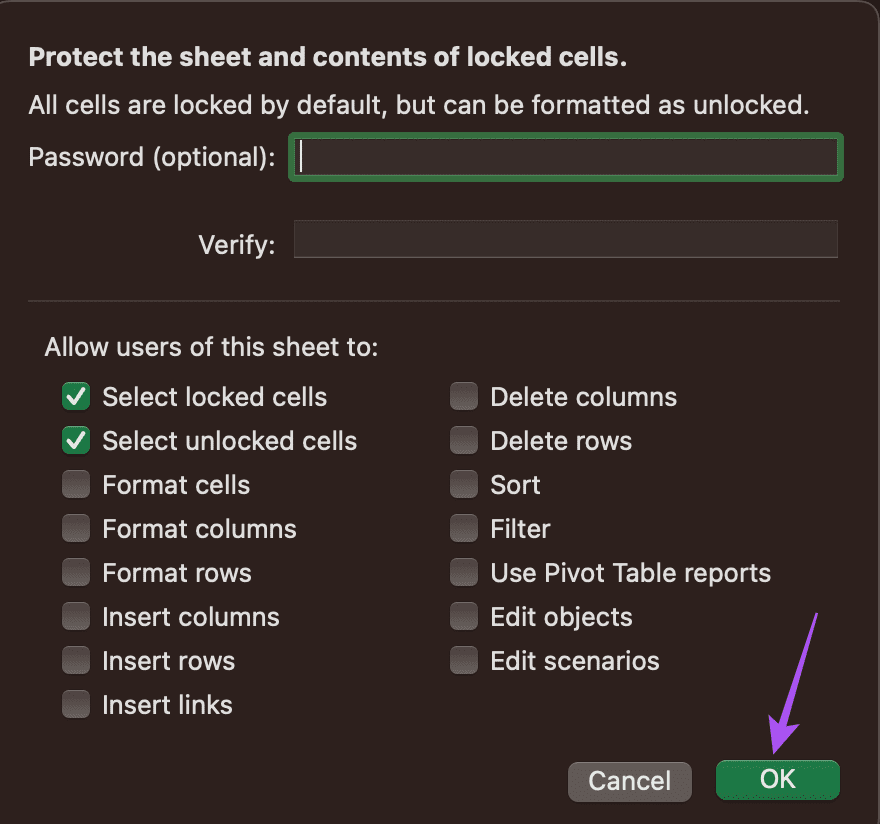This screenshot has height=824, width=880.
Task: Confirm protection with the OK button
Action: (778, 780)
